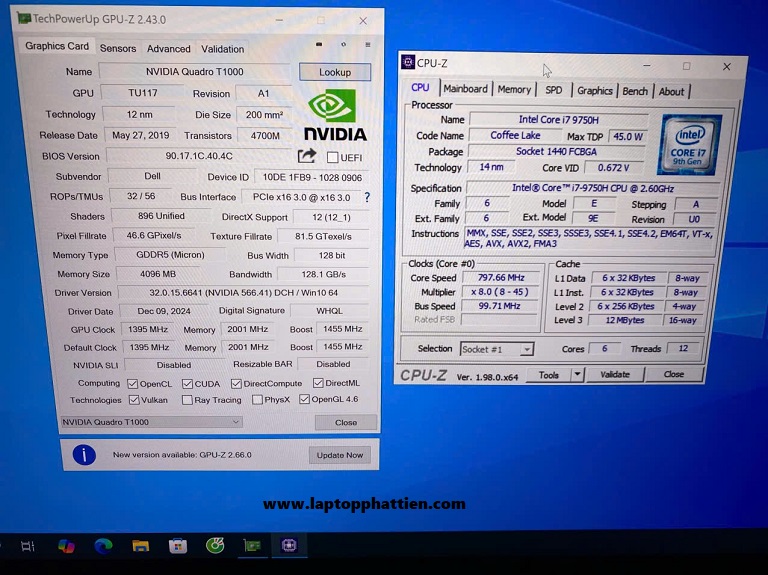Switch to the GPU-Z Advanced tab

pyautogui.click(x=168, y=48)
